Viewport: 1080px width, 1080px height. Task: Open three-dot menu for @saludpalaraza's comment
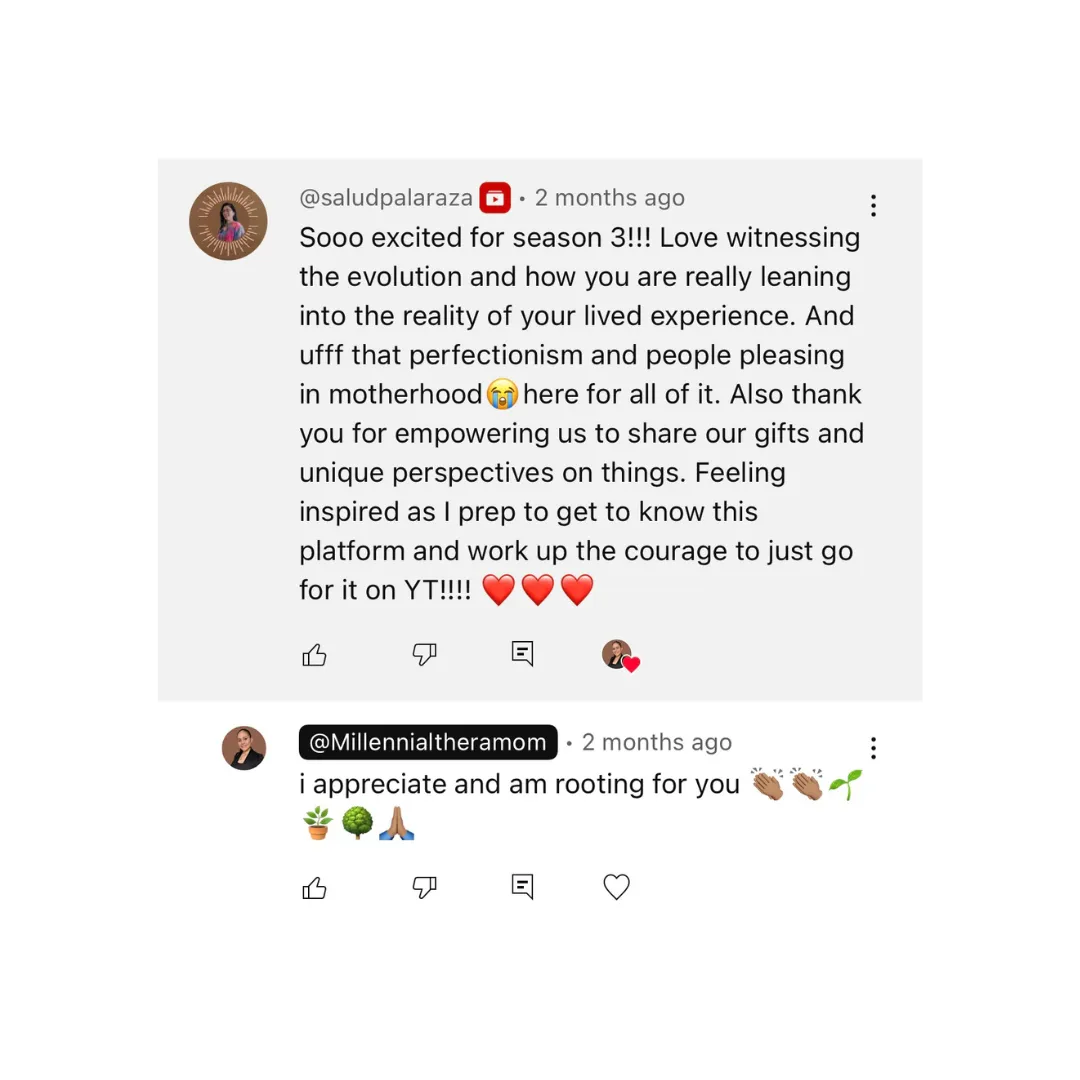point(873,205)
